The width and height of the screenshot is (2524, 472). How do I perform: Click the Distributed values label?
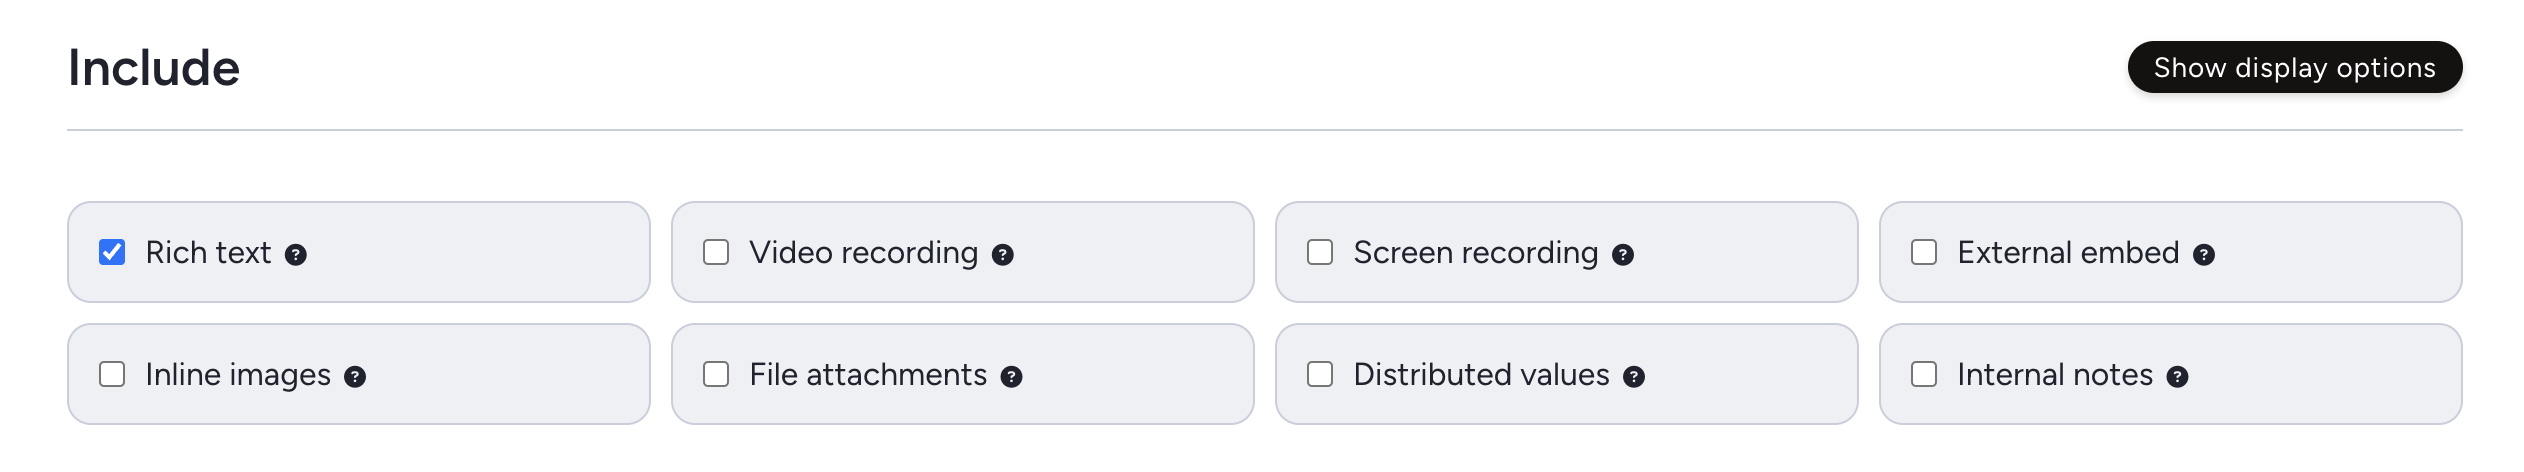pyautogui.click(x=1481, y=375)
